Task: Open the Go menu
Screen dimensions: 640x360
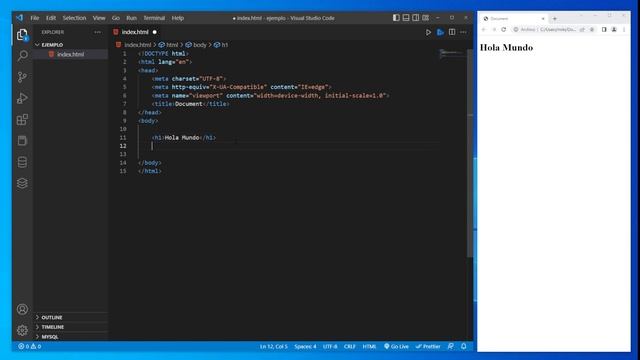Action: click(116, 18)
